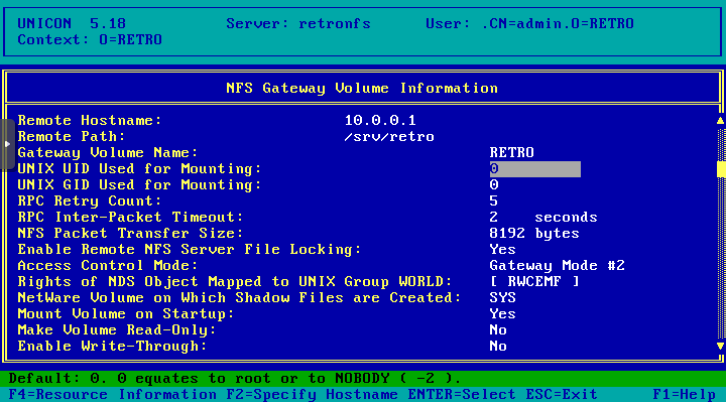Select Remote Hostname value 10.0.0.1

380,121
